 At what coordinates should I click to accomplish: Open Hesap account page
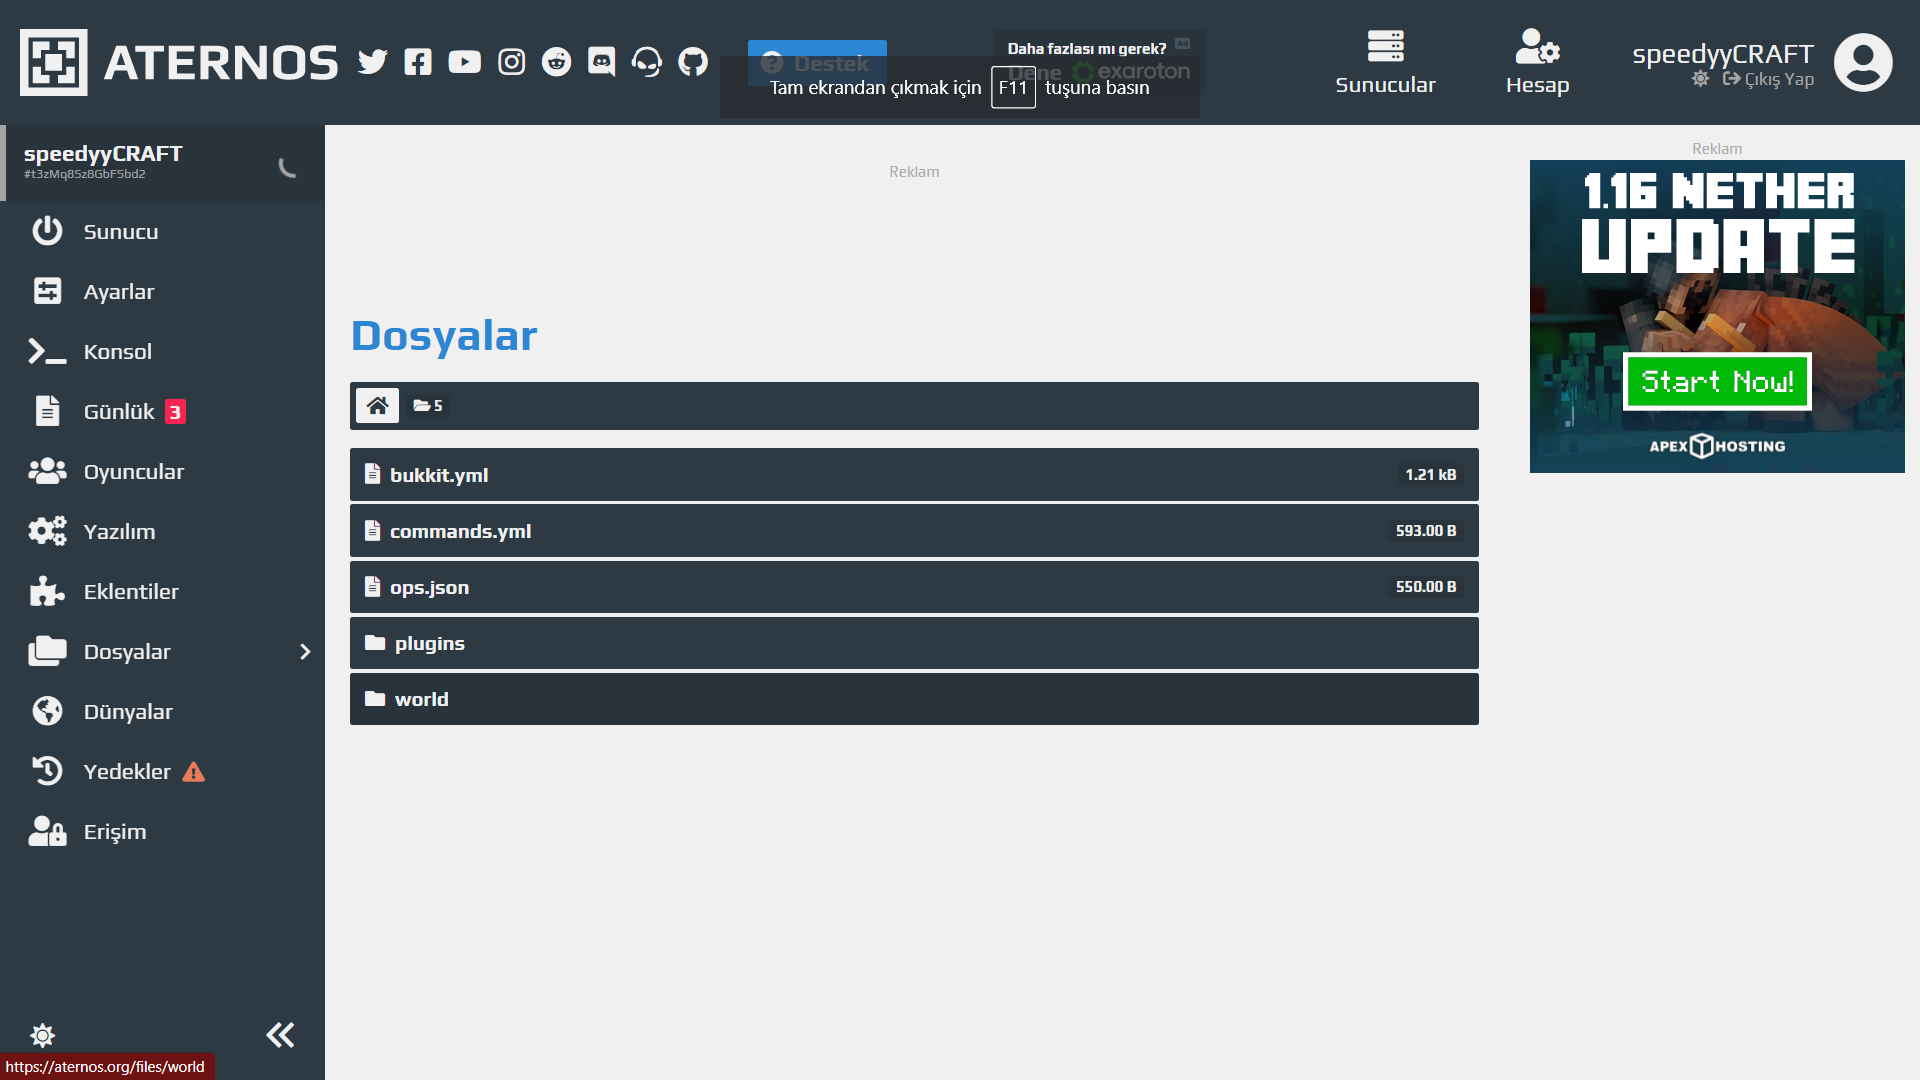(x=1537, y=62)
